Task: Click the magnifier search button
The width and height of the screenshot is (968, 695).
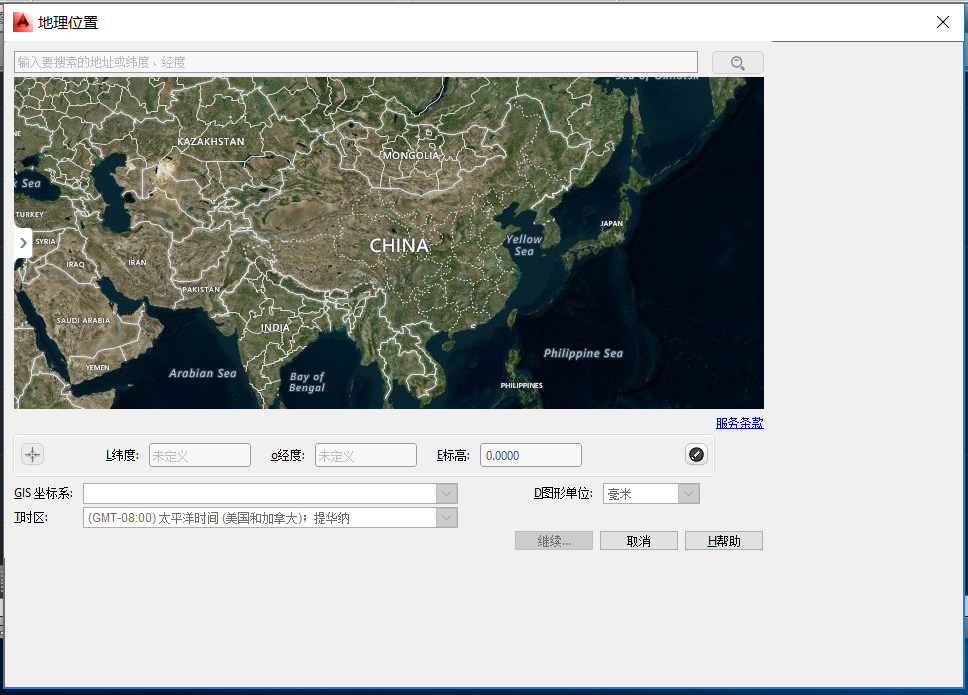Action: 738,62
